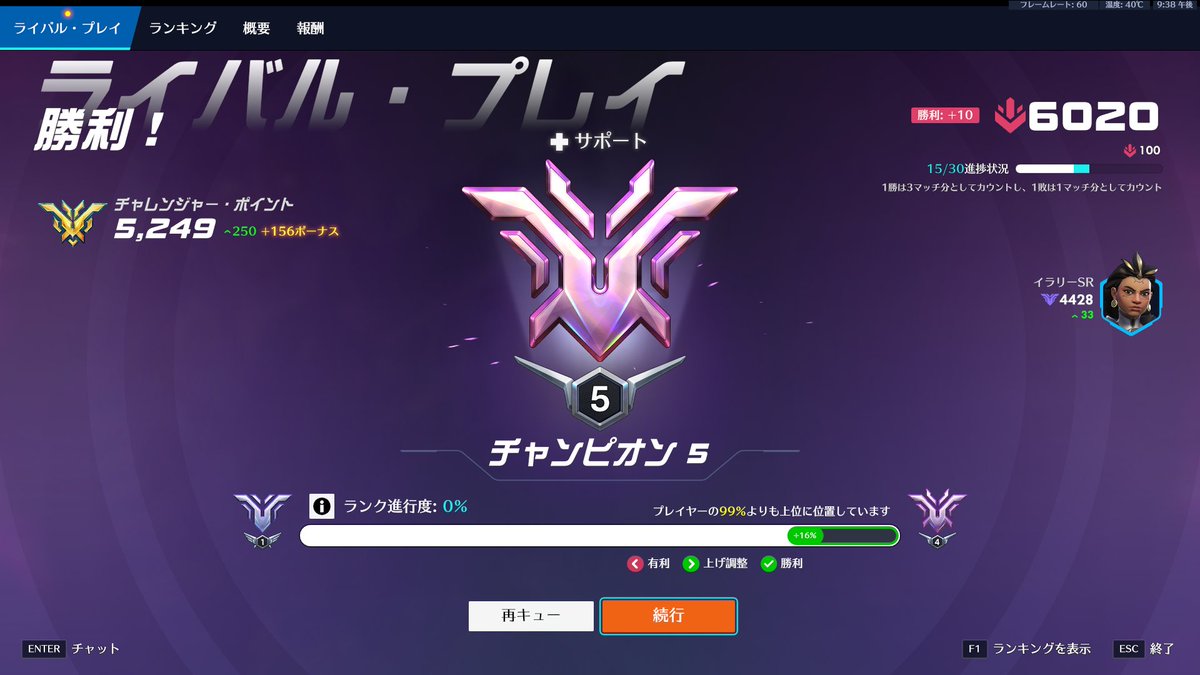Viewport: 1200px width, 675px height.
Task: Click the 4428 hero SR value
Action: coord(1076,299)
